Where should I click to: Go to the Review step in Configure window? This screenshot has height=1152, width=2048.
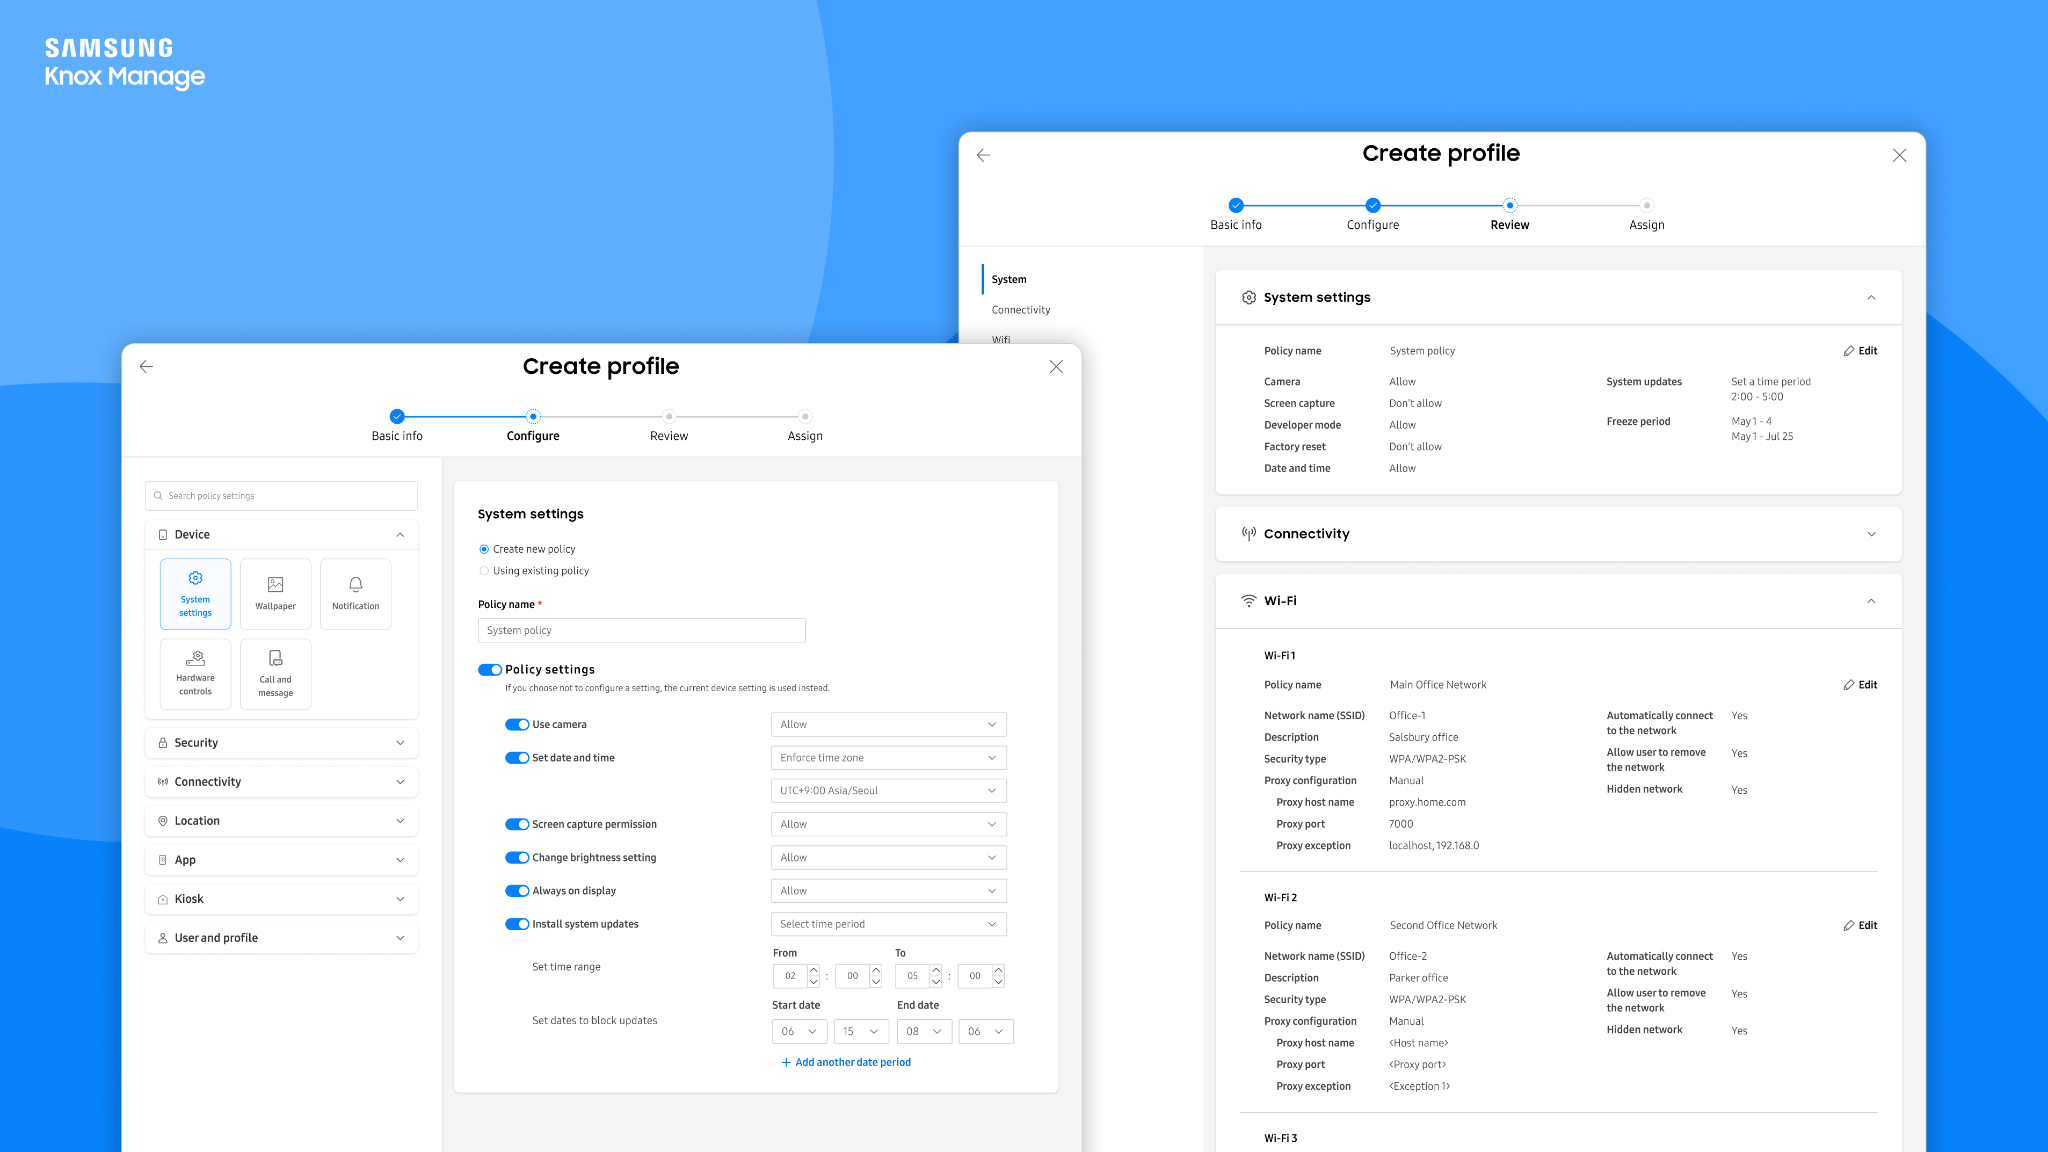(669, 417)
